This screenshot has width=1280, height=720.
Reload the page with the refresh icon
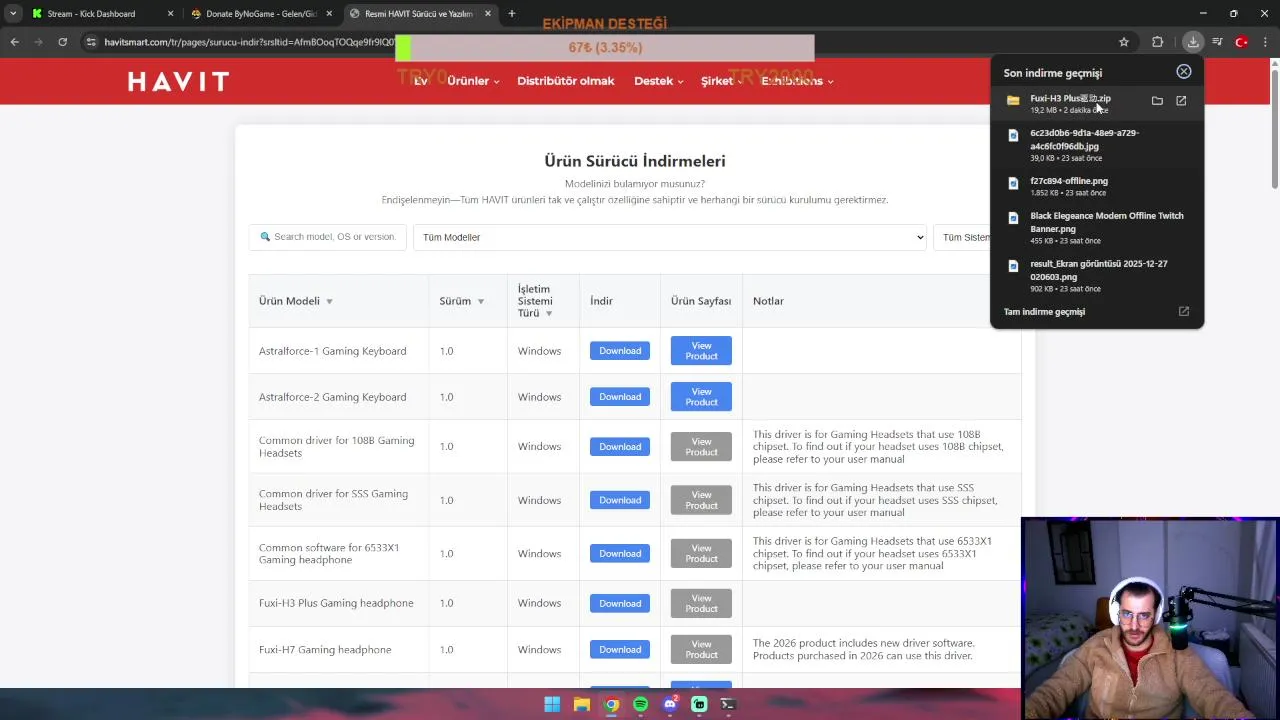(62, 42)
